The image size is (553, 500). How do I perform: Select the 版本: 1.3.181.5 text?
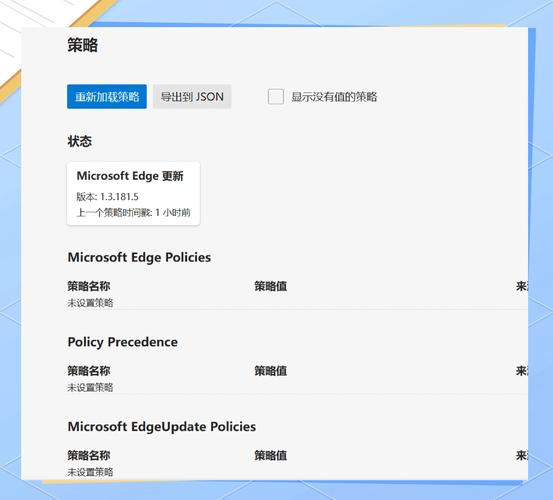tap(108, 197)
